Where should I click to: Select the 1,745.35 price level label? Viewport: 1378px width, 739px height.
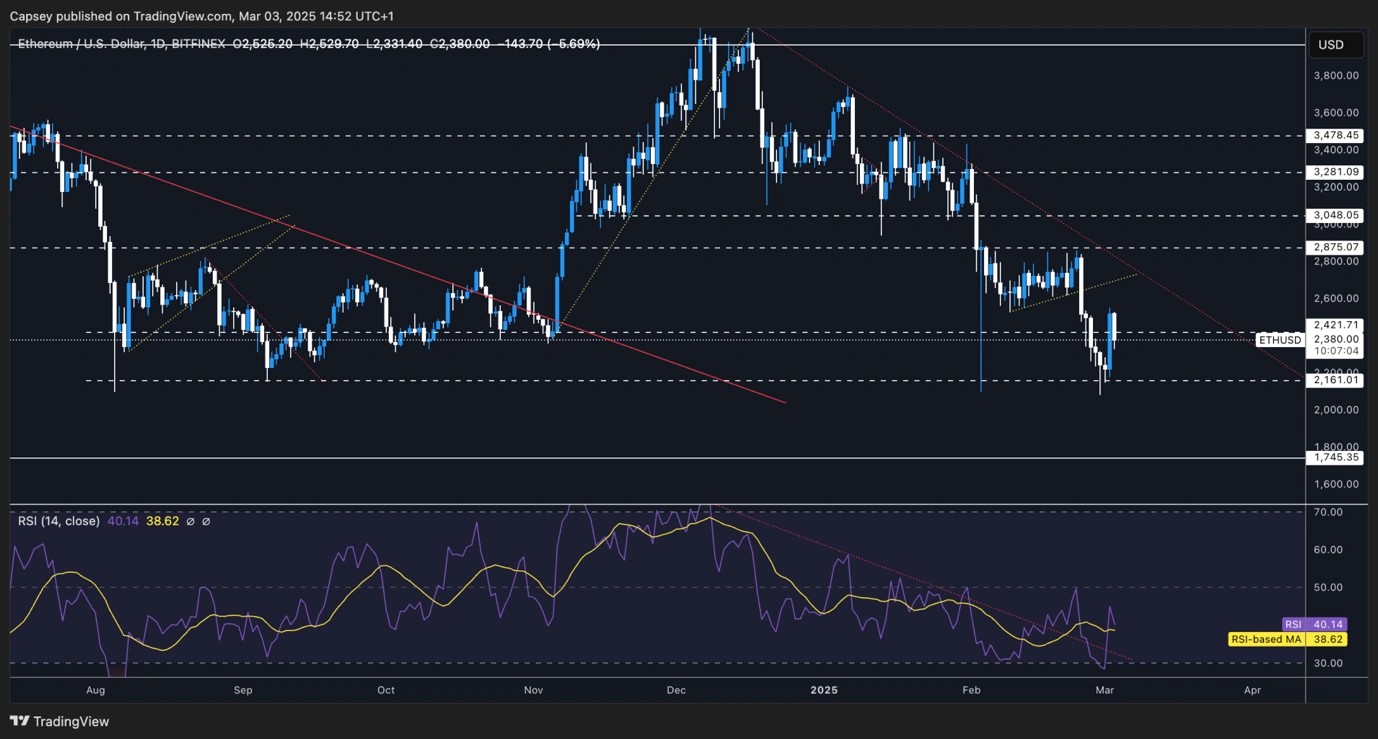point(1336,457)
